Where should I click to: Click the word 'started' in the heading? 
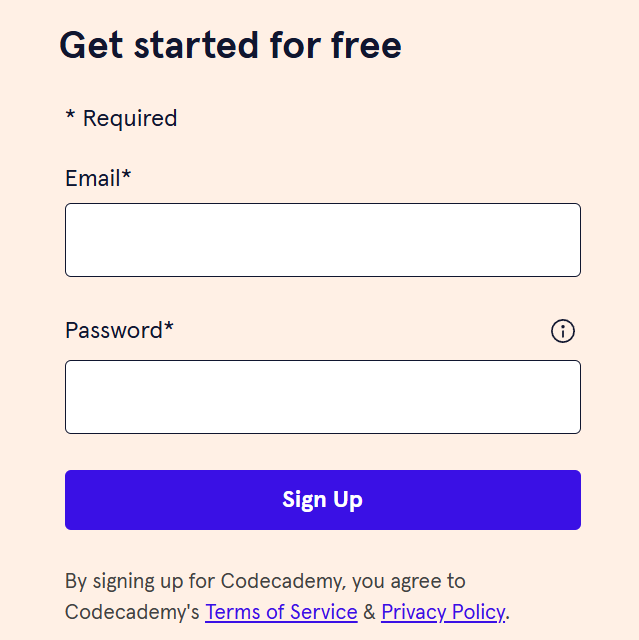pyautogui.click(x=196, y=45)
